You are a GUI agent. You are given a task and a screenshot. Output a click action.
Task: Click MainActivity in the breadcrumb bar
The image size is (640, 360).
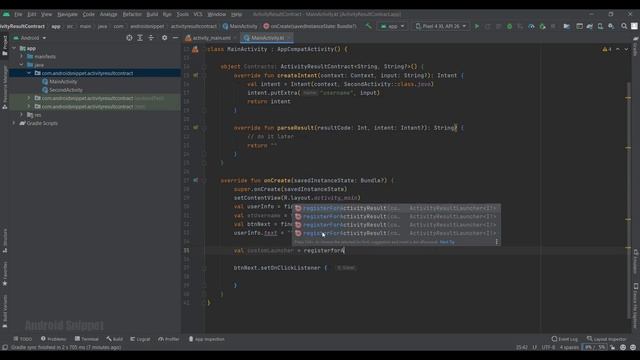pyautogui.click(x=240, y=26)
